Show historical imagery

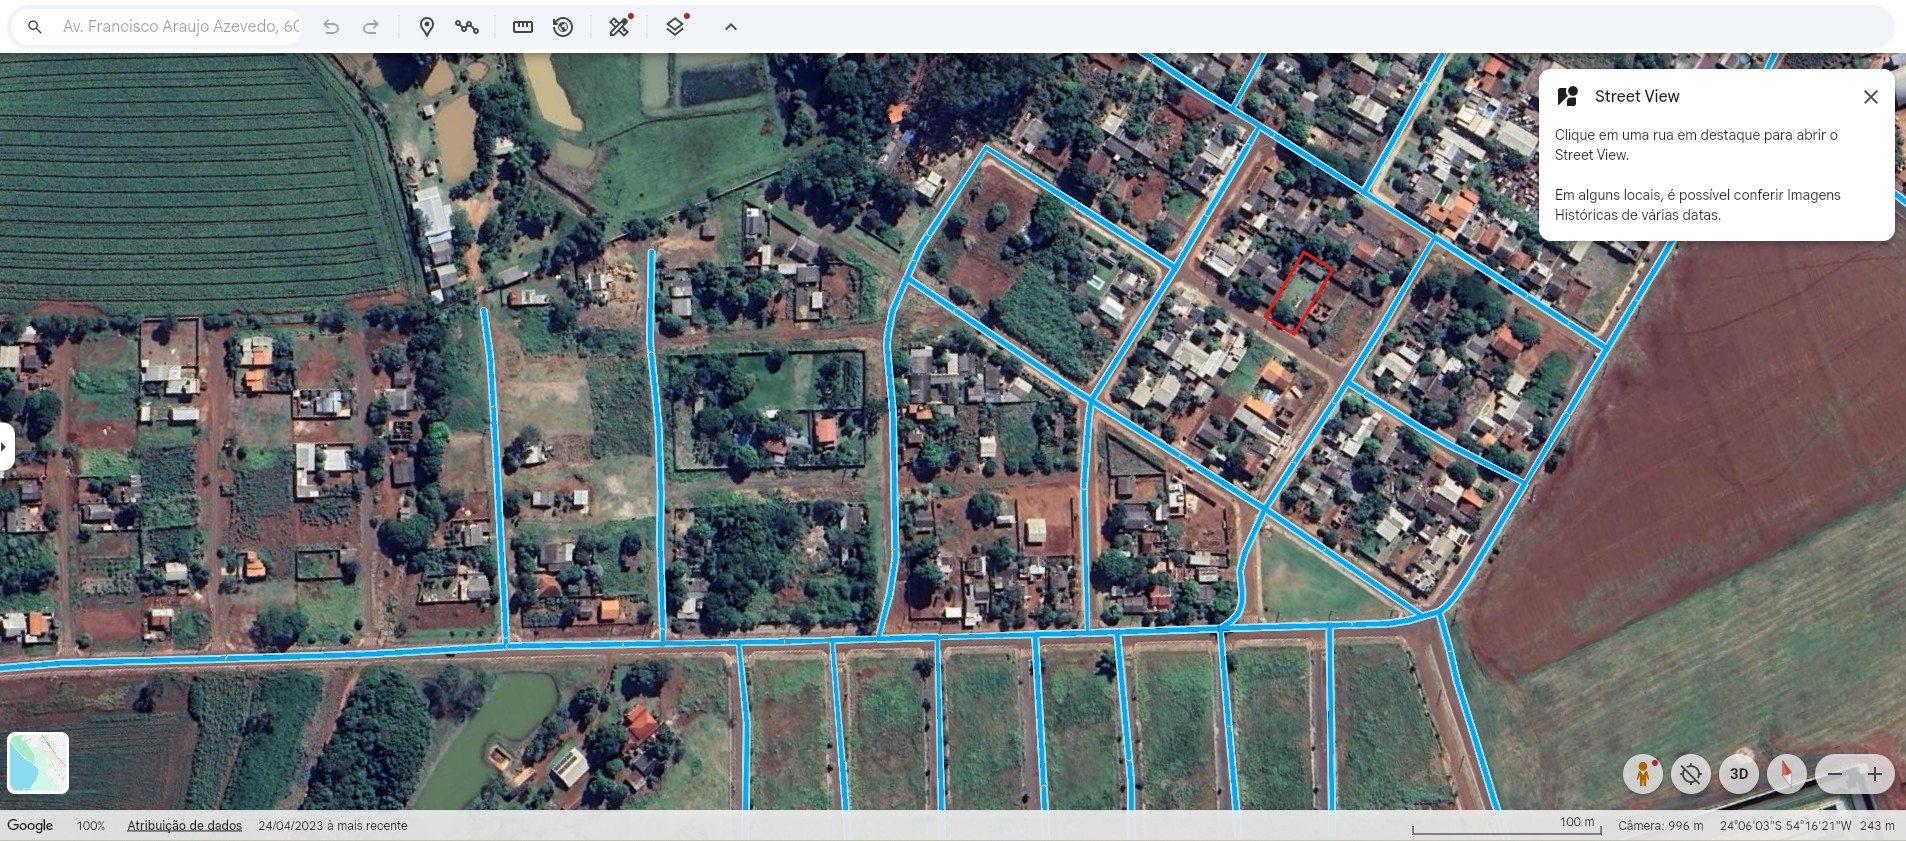coord(563,27)
